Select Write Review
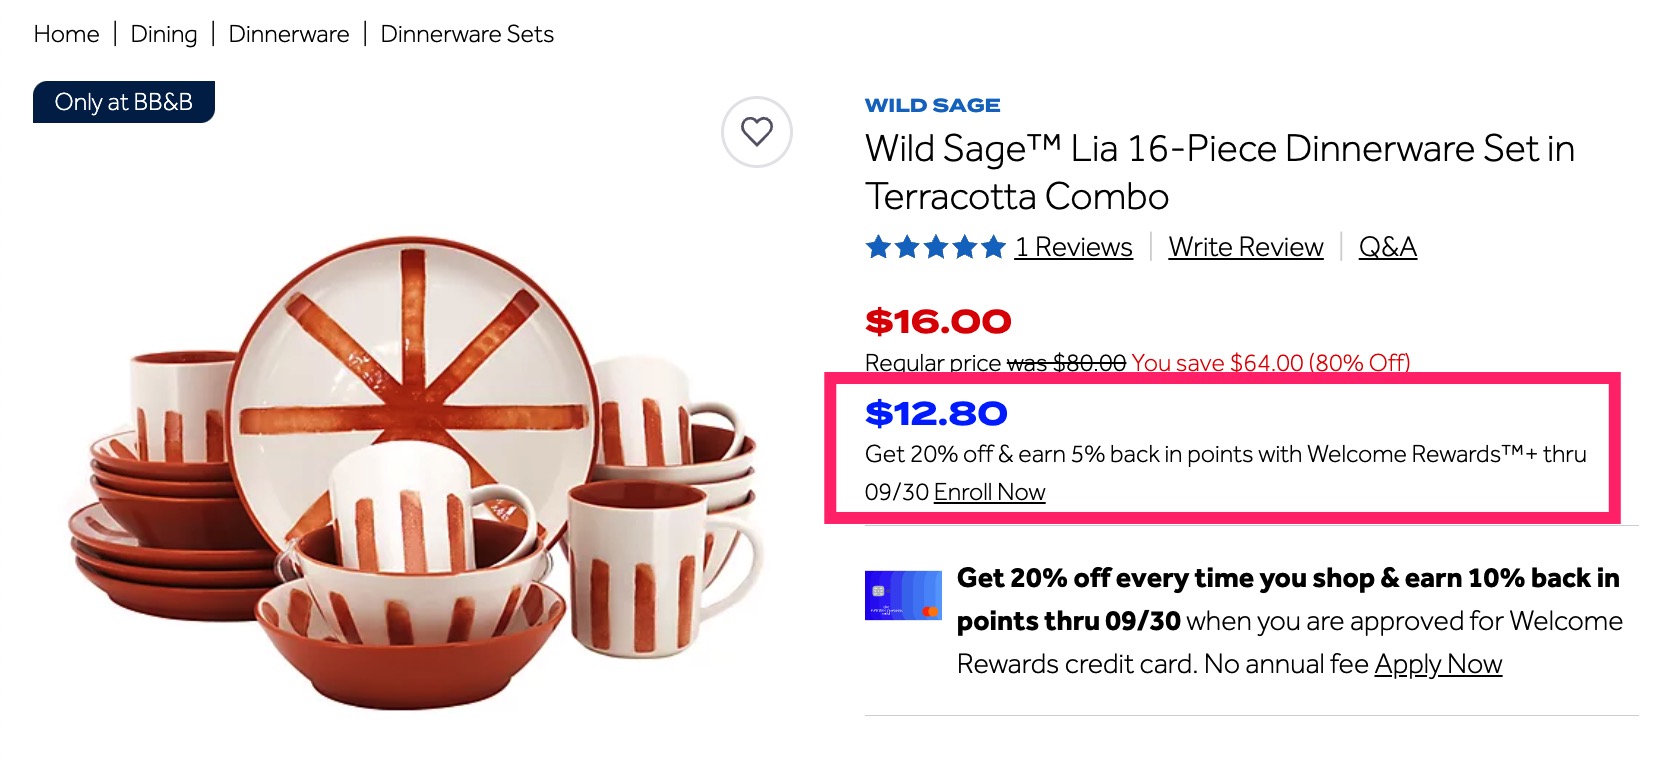 point(1245,246)
